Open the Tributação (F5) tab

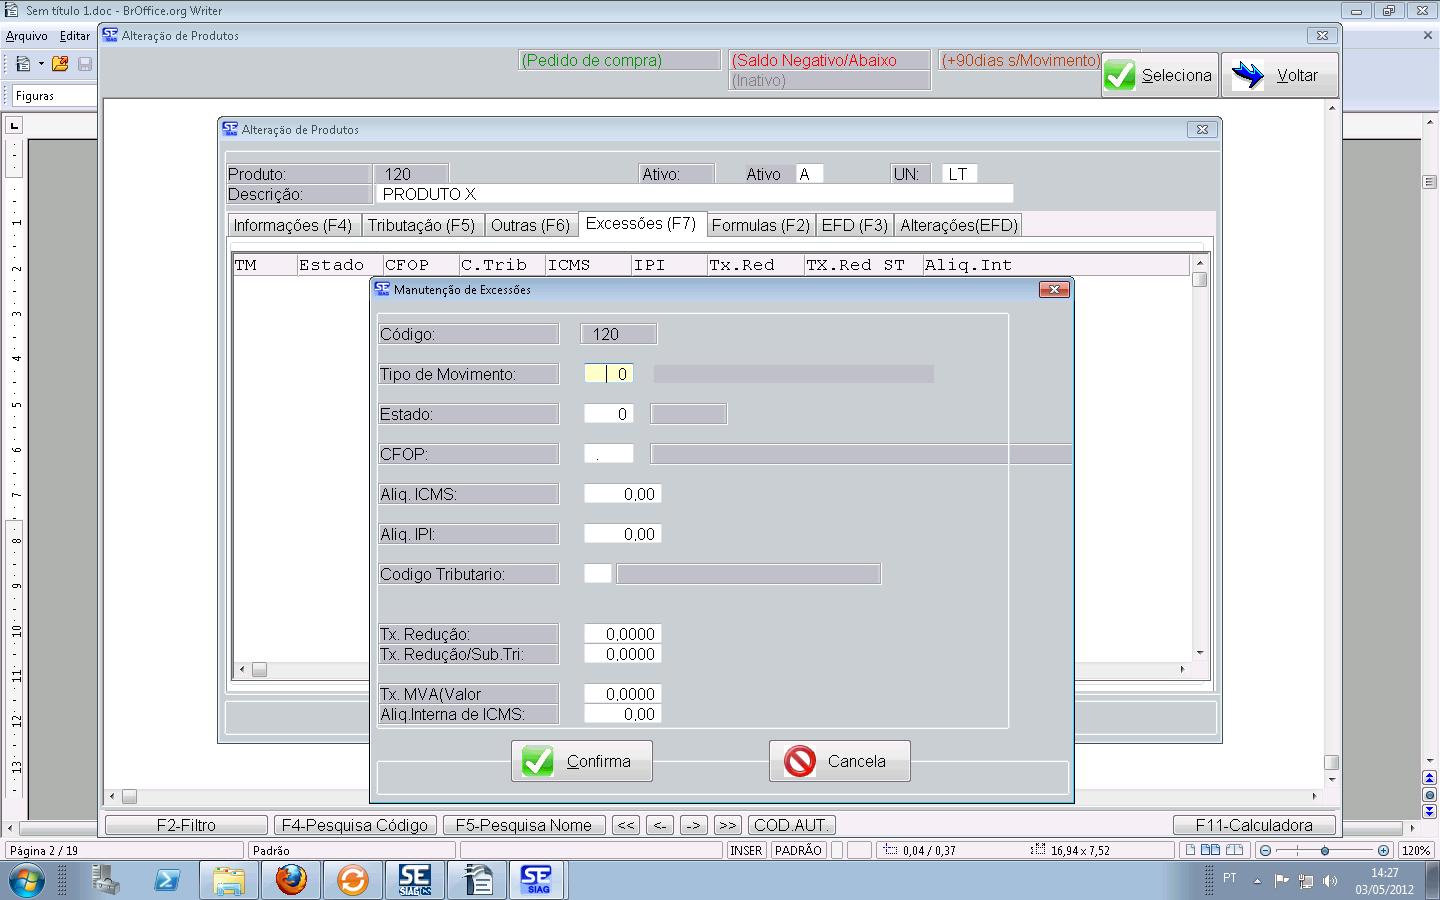421,225
